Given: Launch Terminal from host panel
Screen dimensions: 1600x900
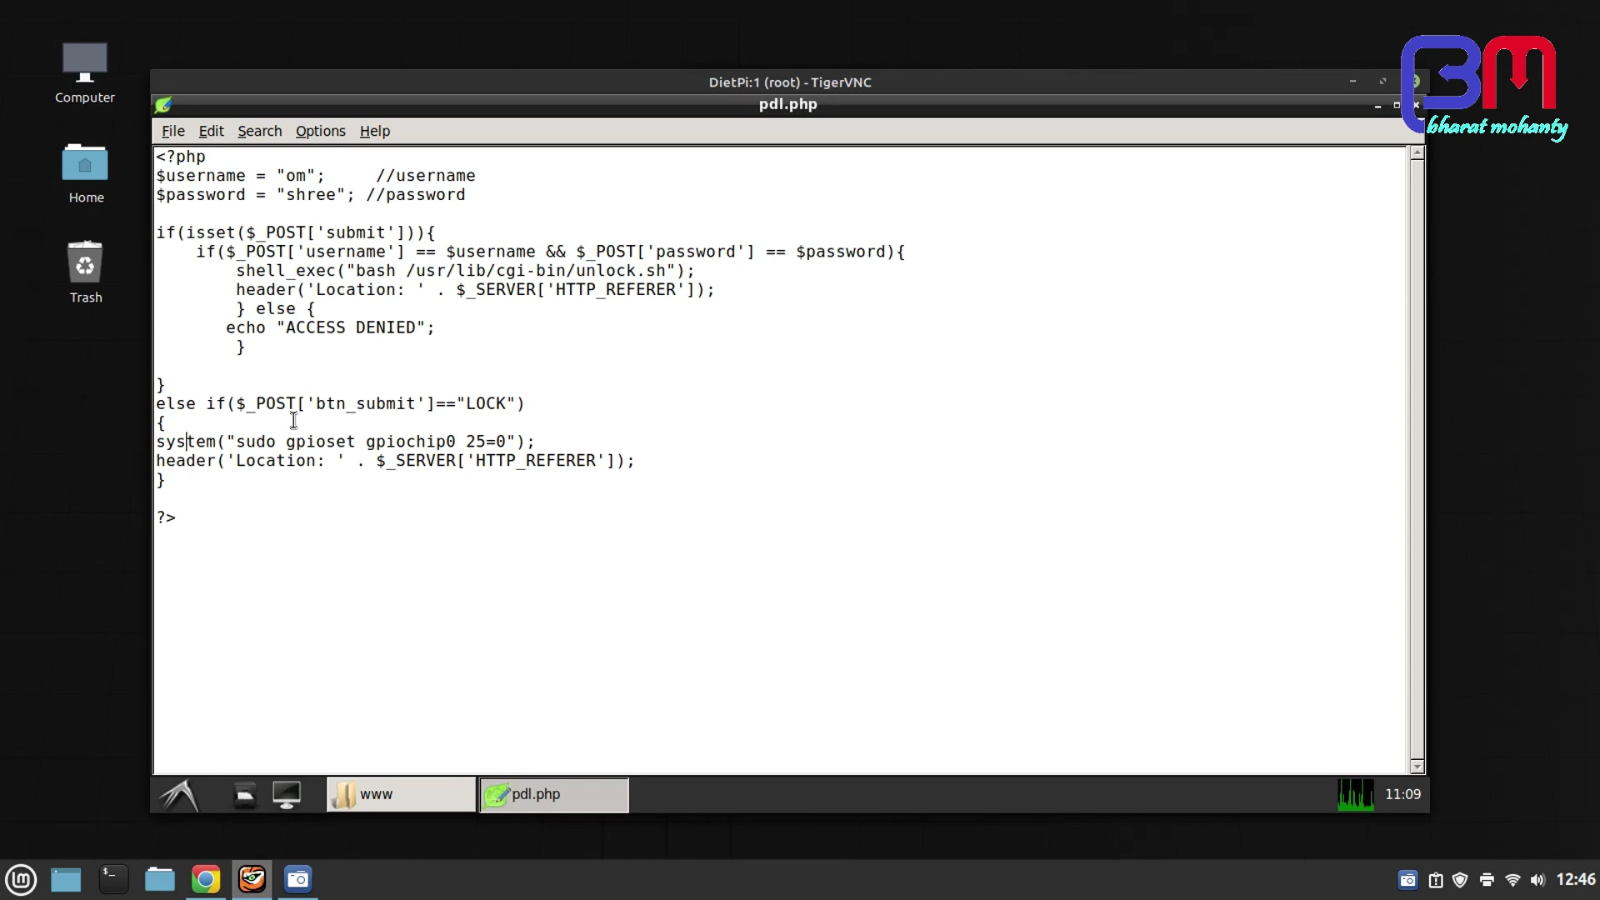Looking at the screenshot, I should 113,879.
